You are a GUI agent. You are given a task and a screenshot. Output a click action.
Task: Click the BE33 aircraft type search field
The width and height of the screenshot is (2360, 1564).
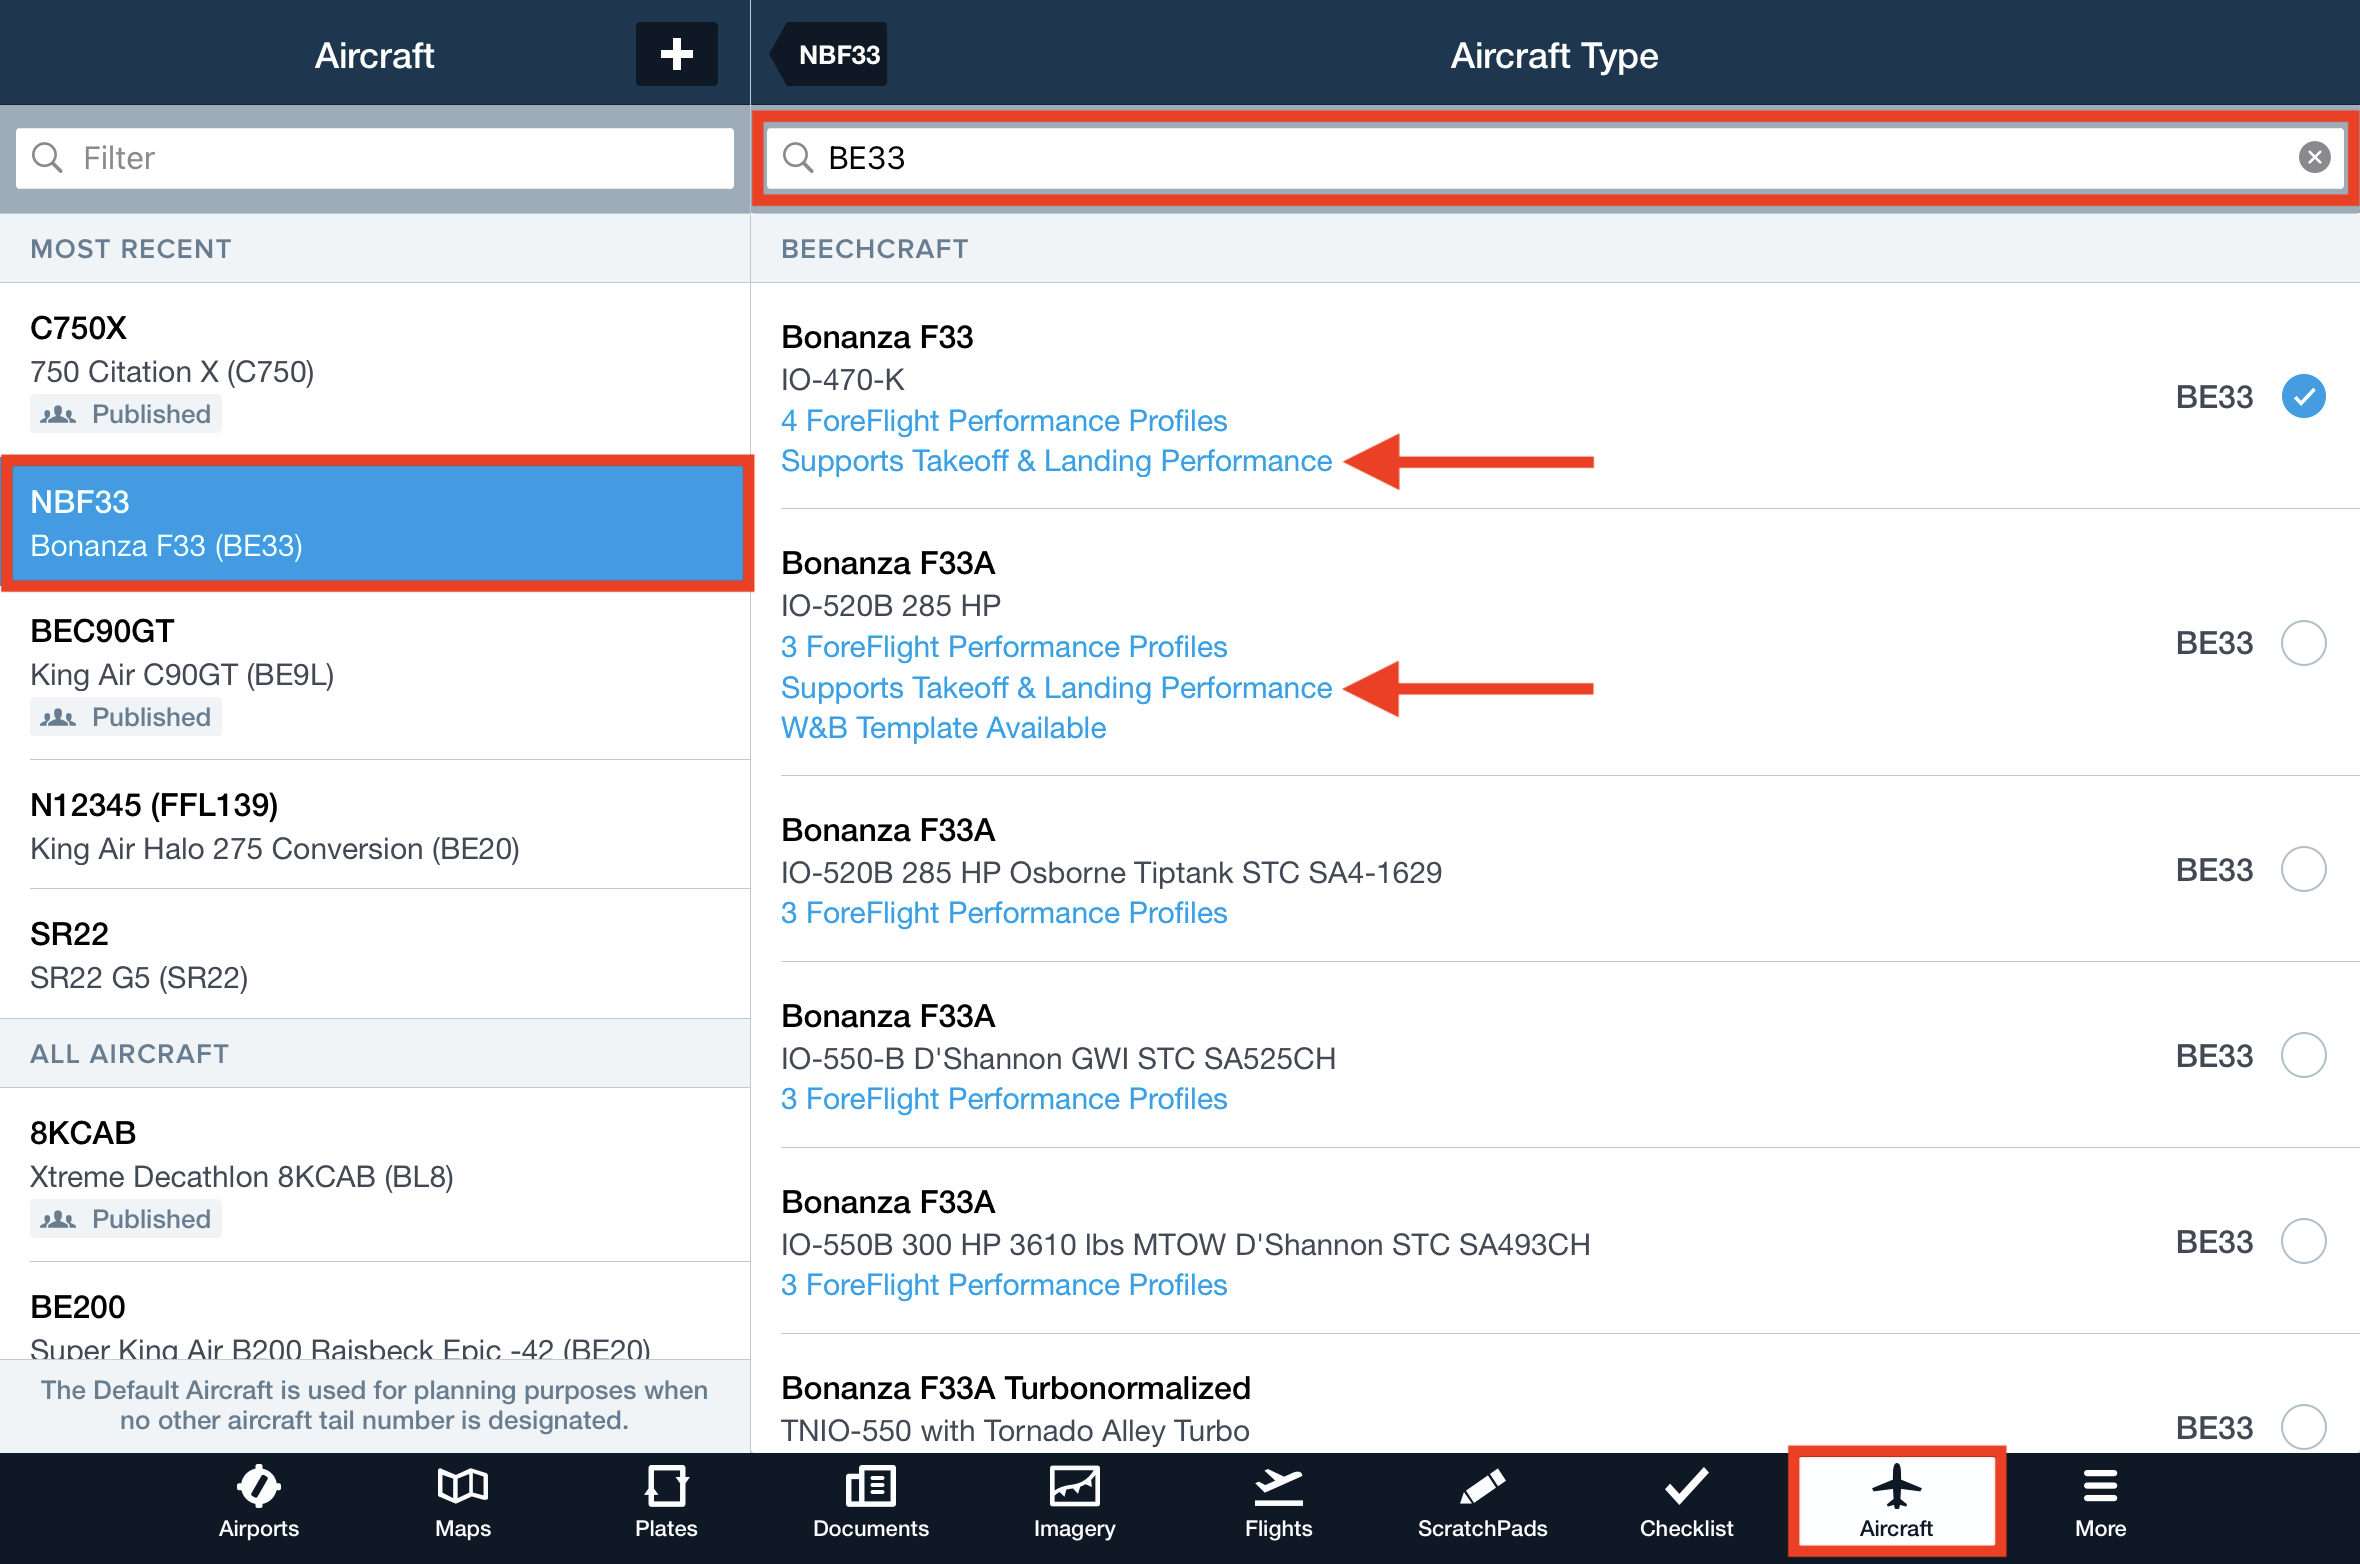pos(1554,158)
